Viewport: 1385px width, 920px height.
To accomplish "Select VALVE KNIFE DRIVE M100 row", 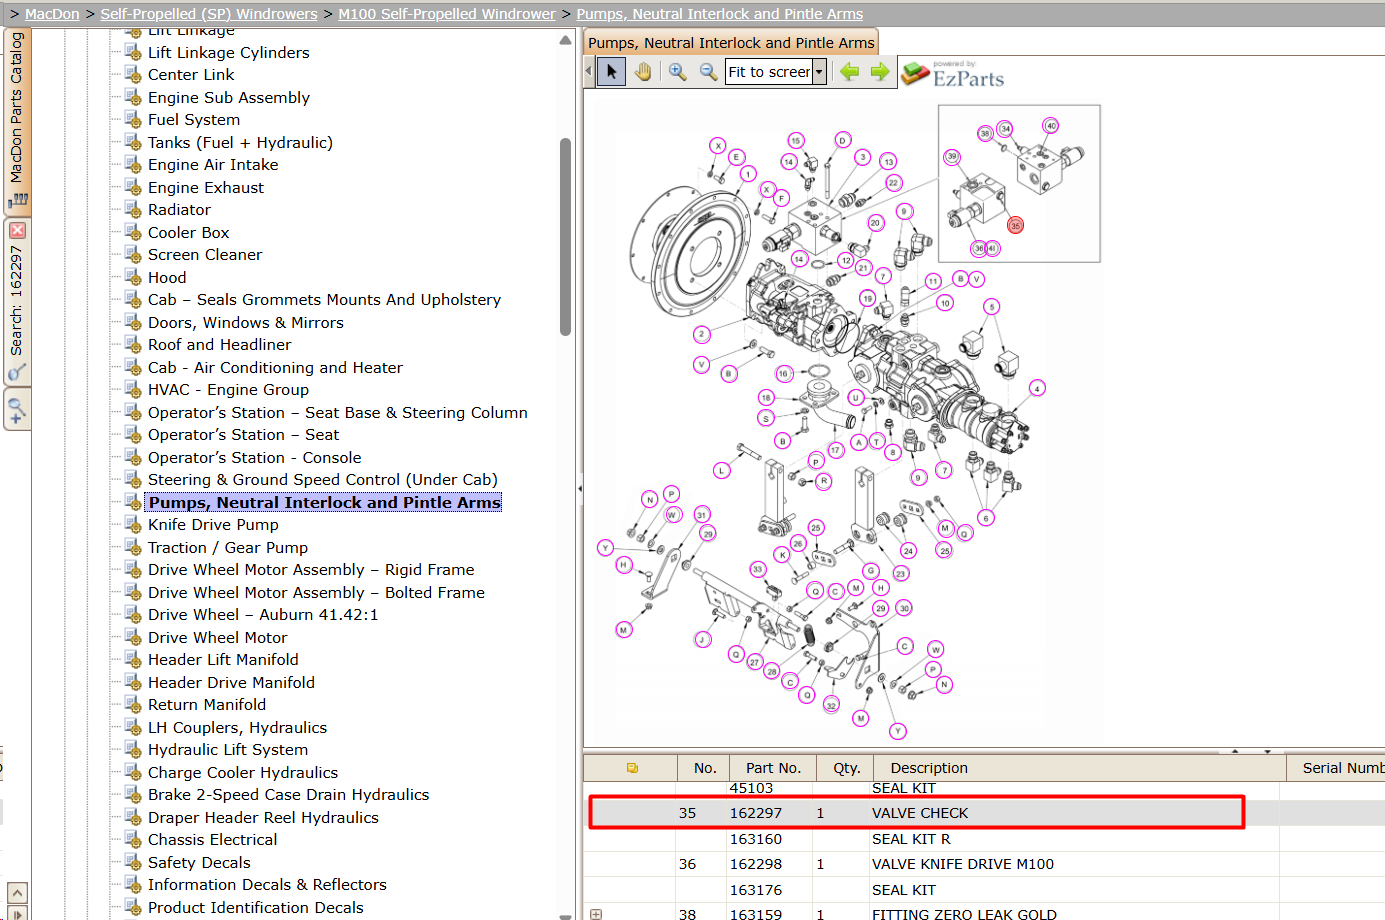I will pos(915,864).
